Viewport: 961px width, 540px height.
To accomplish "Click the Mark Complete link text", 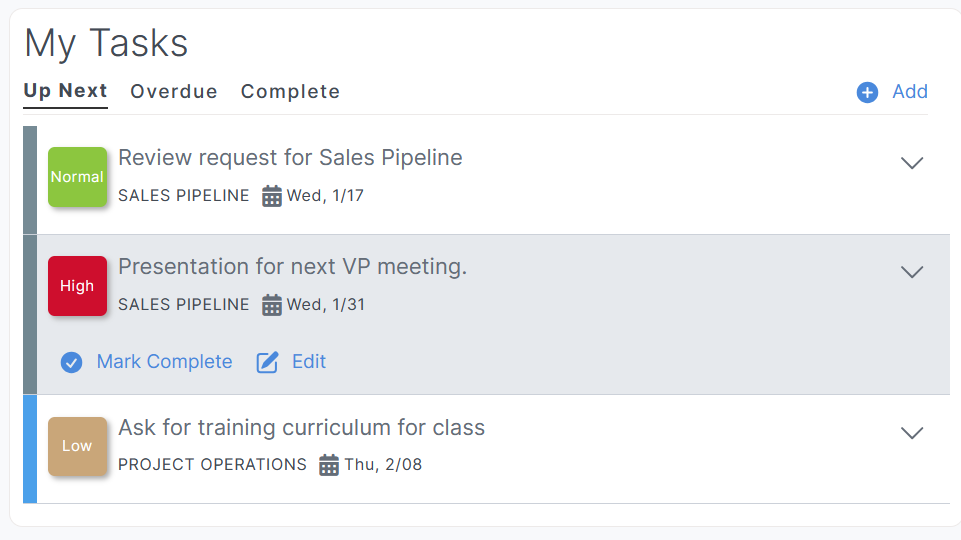I will click(164, 362).
